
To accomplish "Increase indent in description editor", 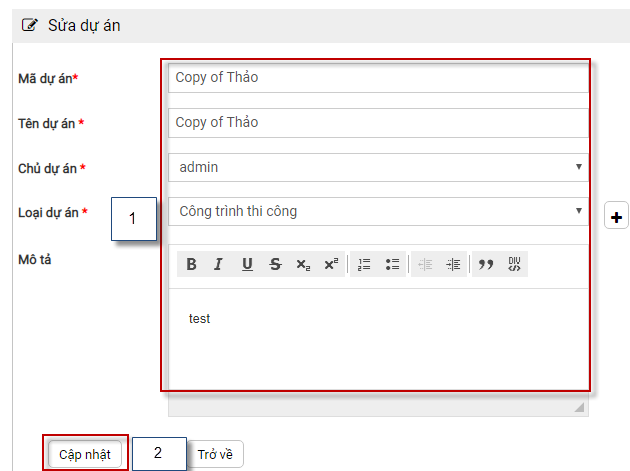I will [x=453, y=264].
